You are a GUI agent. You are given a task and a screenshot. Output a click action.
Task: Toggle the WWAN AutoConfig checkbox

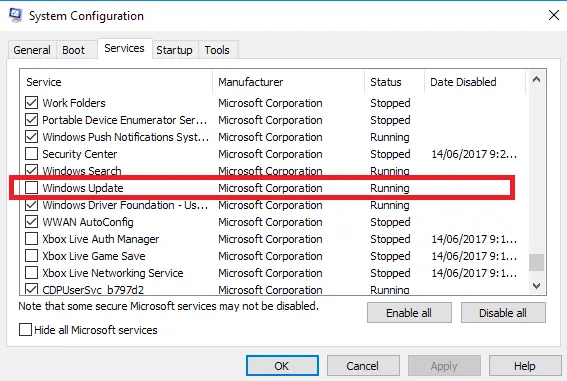pyautogui.click(x=31, y=222)
